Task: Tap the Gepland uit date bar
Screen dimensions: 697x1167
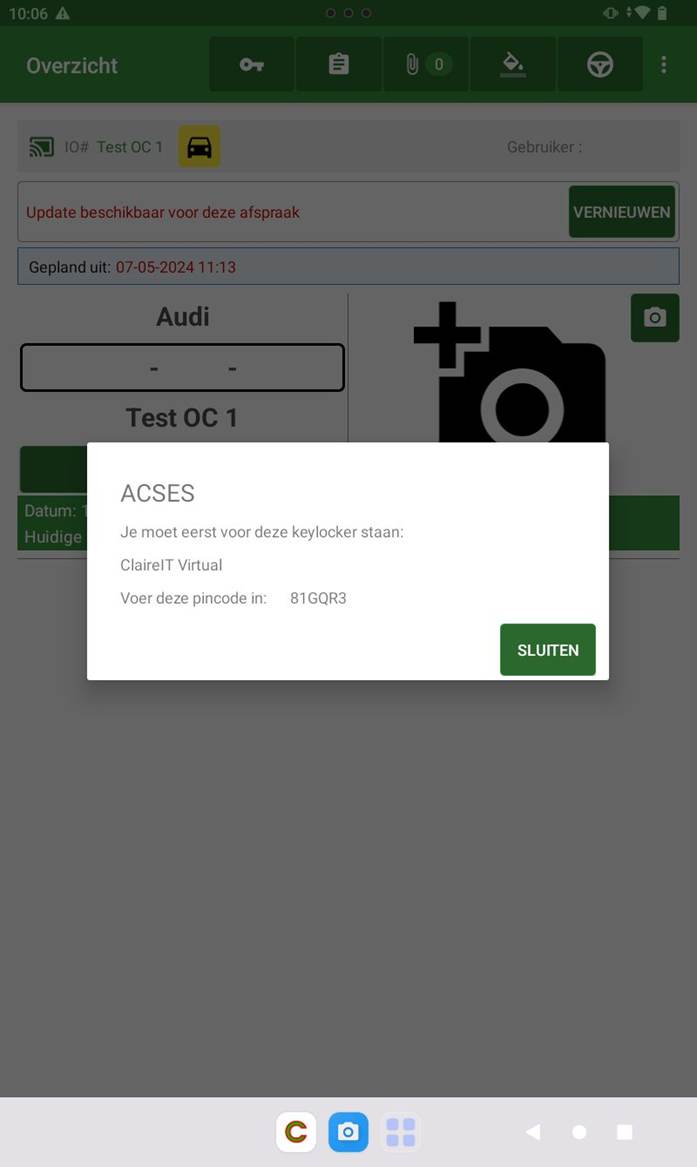Action: (x=348, y=267)
